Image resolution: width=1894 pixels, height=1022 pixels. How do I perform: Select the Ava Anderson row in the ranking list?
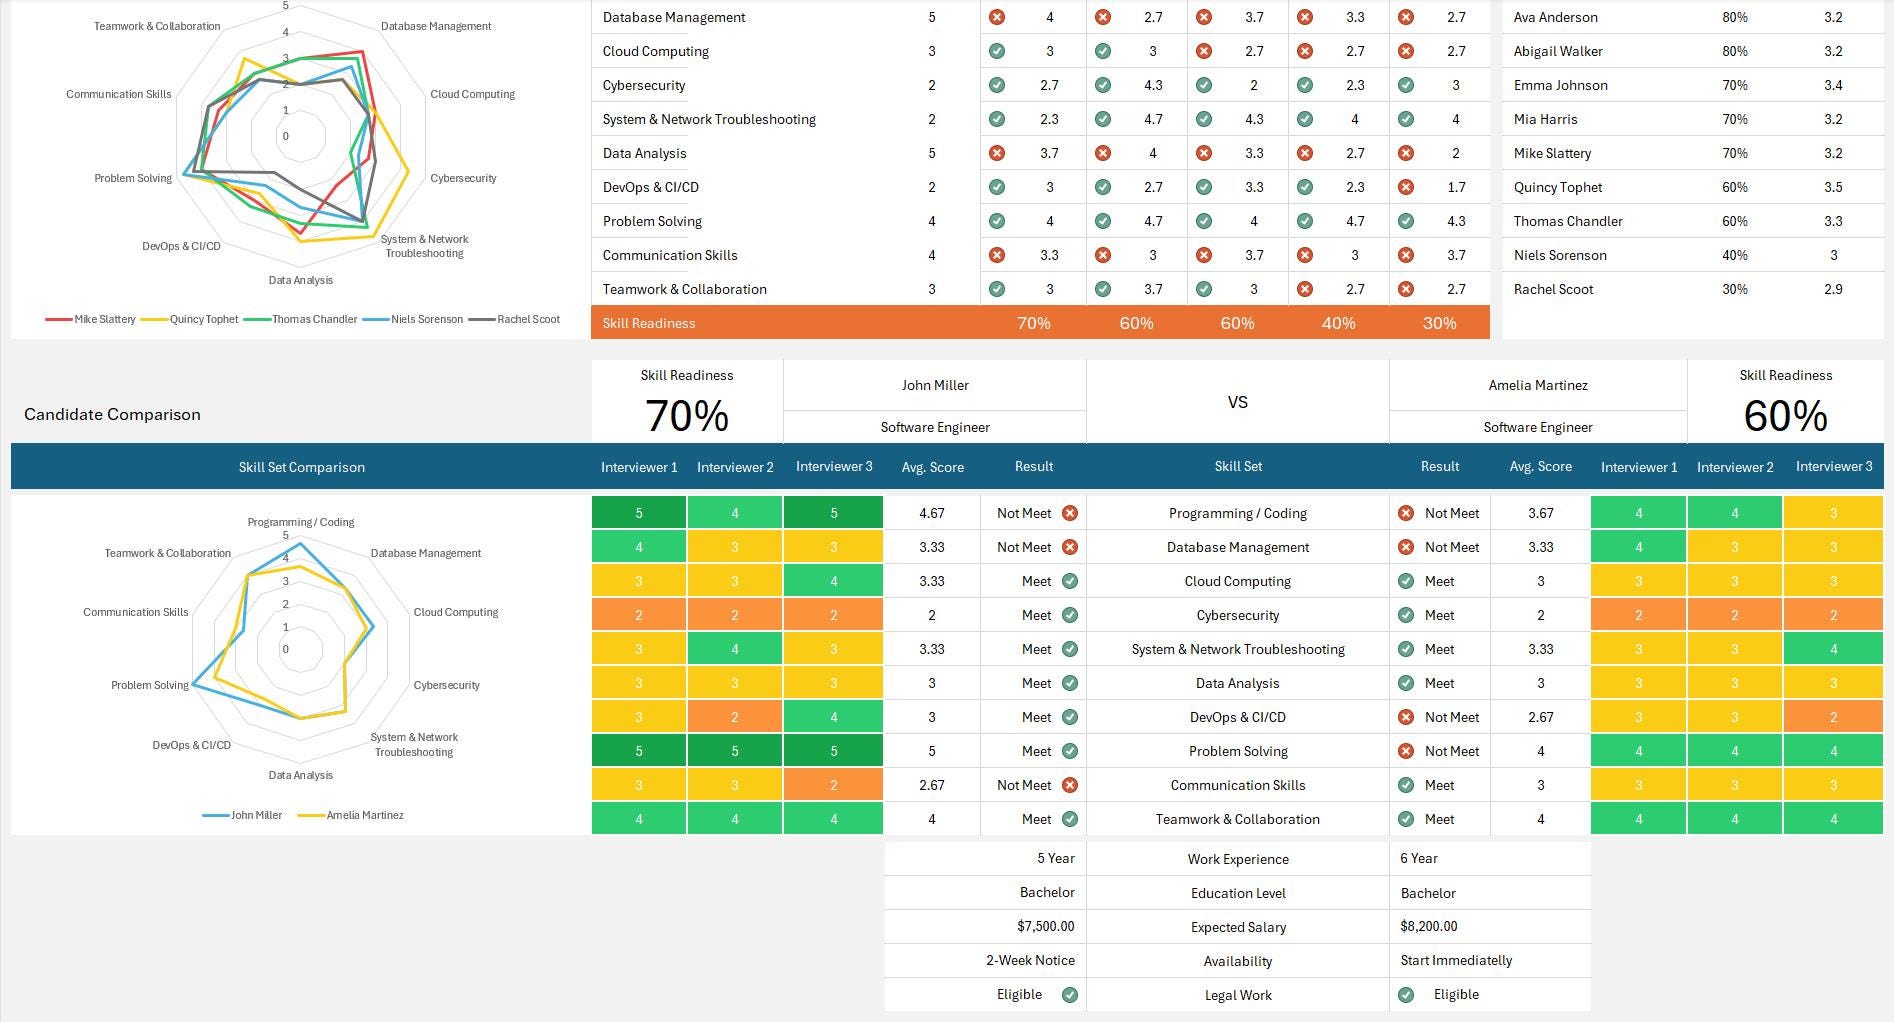(x=1692, y=17)
